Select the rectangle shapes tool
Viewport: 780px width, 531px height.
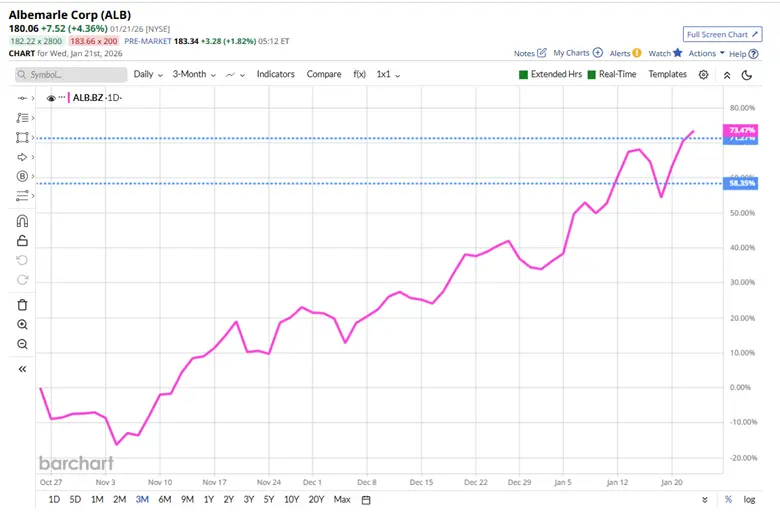coord(22,137)
